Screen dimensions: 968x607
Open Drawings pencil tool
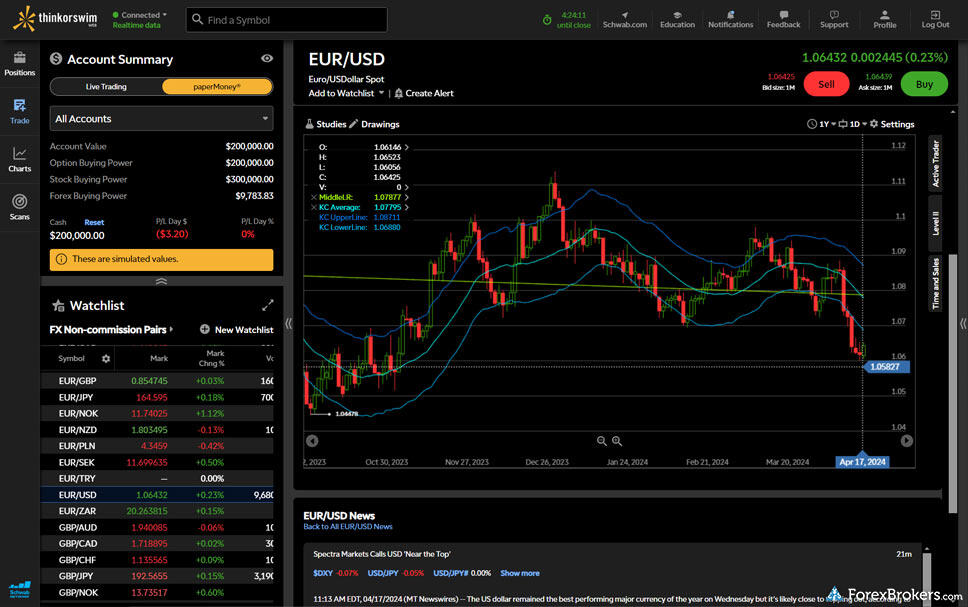point(354,124)
